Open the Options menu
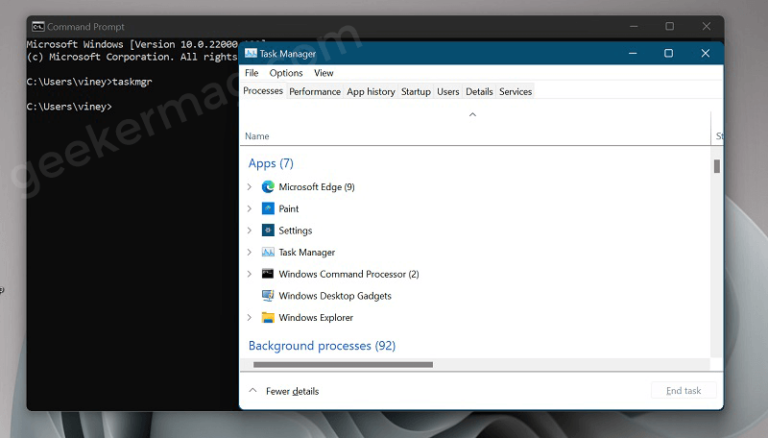The height and width of the screenshot is (438, 768). click(x=286, y=73)
